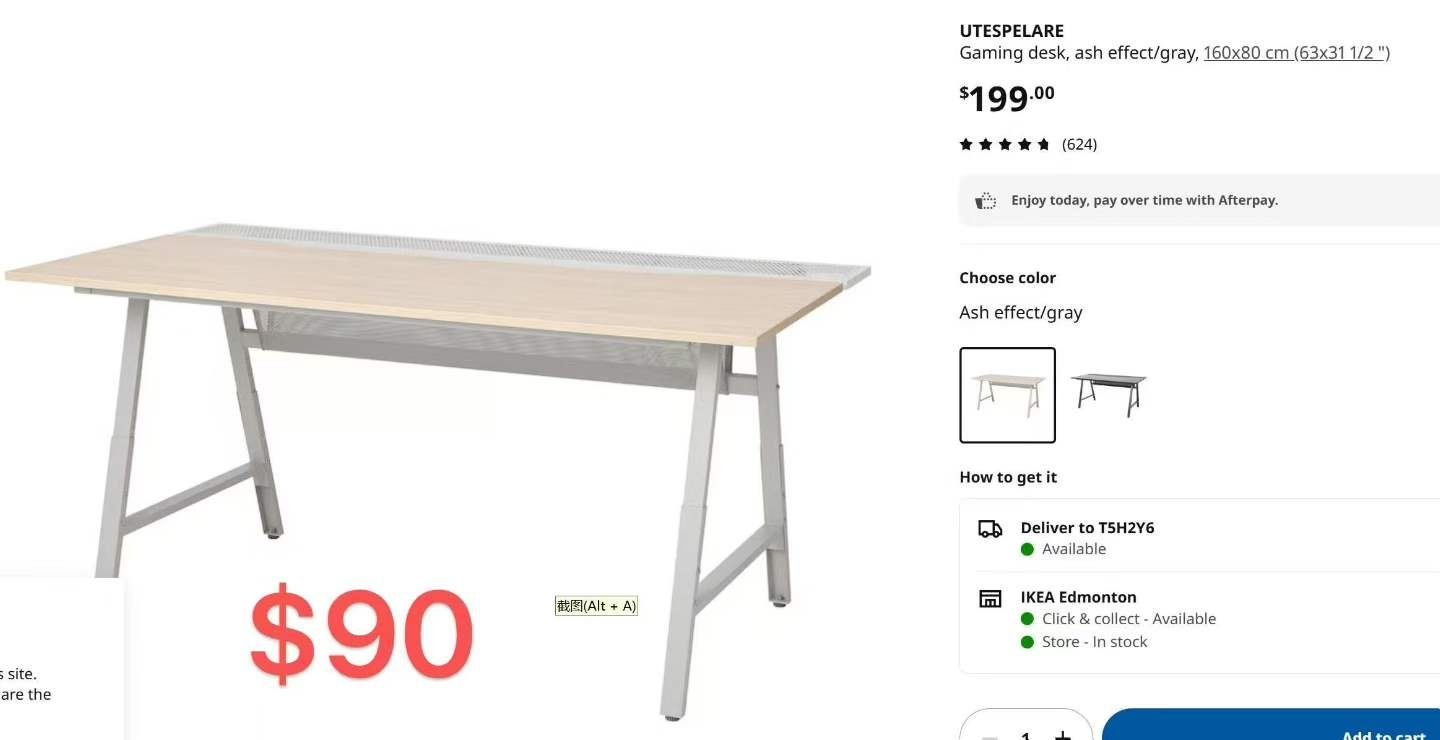Click the delivery truck icon
Screen dimensions: 1440x740
click(990, 529)
